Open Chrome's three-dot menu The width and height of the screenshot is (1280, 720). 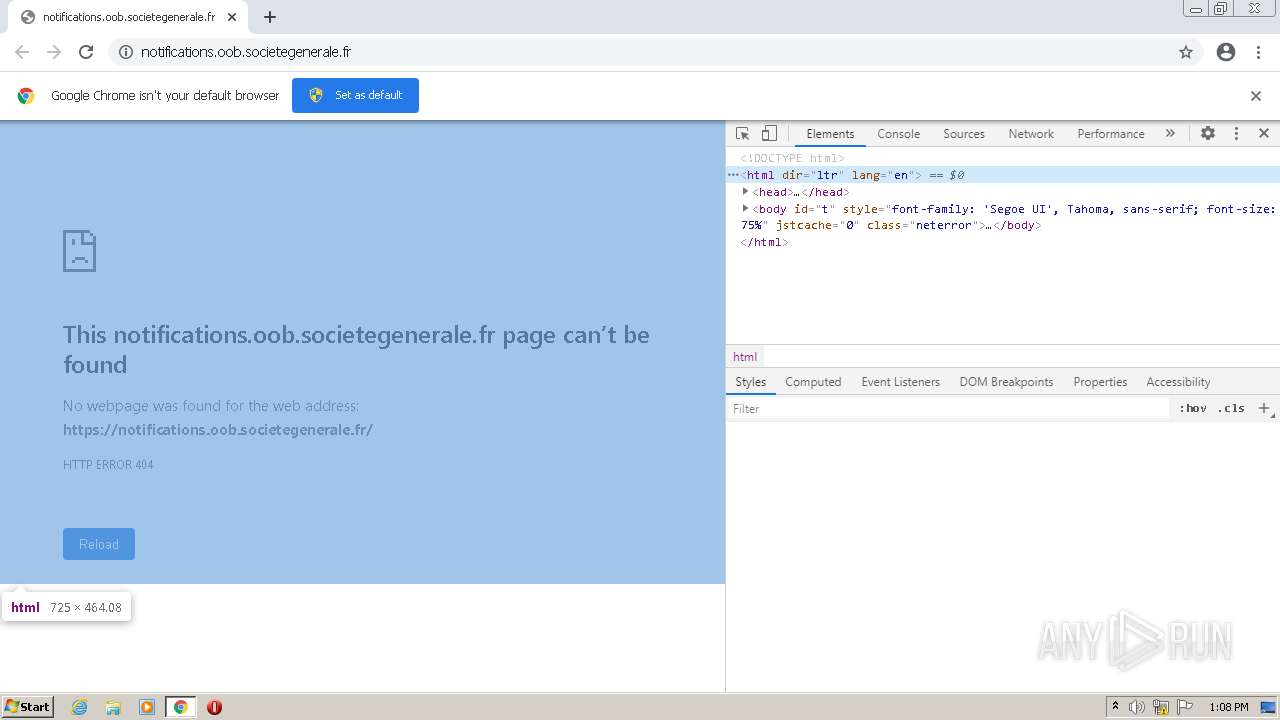pos(1259,52)
